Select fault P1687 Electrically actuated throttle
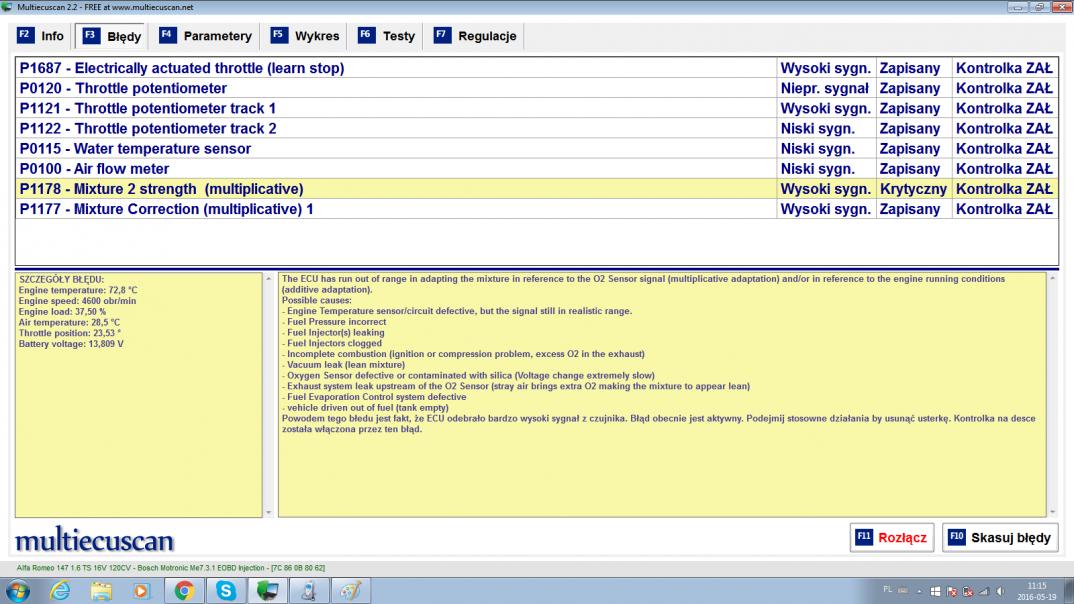 537,68
